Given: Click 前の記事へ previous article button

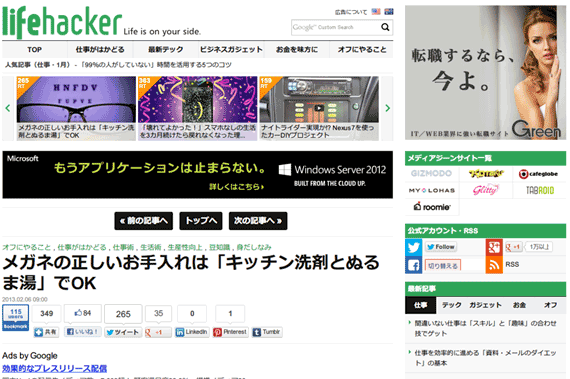Looking at the screenshot, I should point(144,221).
